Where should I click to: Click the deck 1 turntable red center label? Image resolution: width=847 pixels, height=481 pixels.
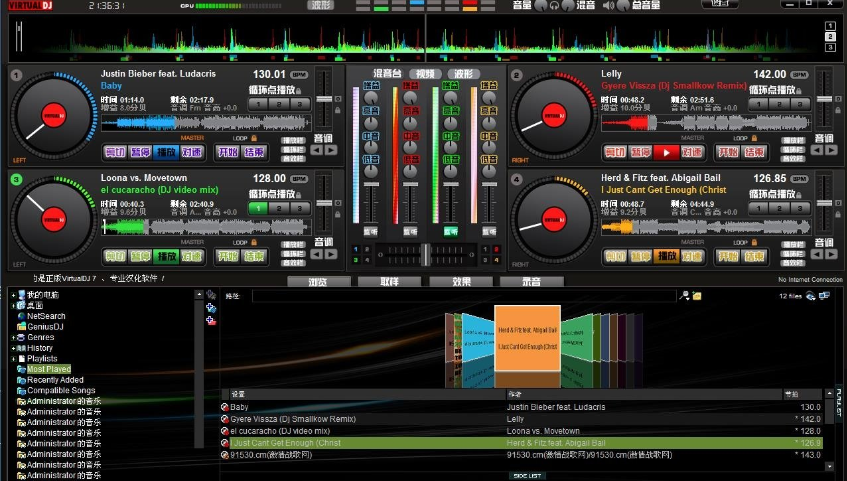(54, 116)
